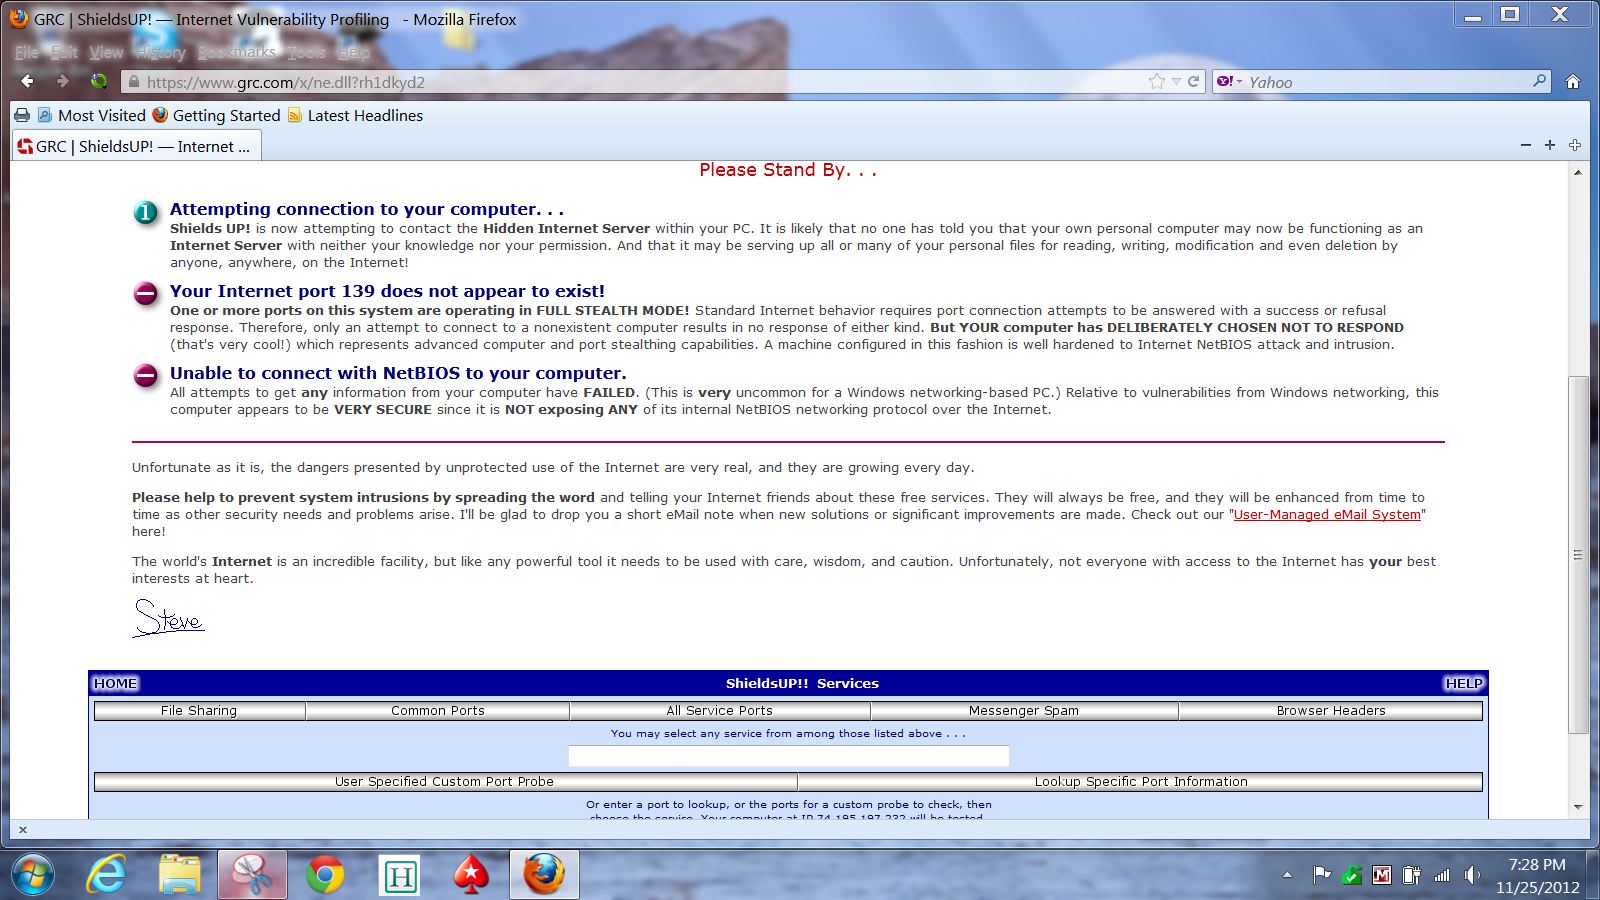Screen dimensions: 1600x900
Task: Run the File Sharing test
Action: click(199, 711)
